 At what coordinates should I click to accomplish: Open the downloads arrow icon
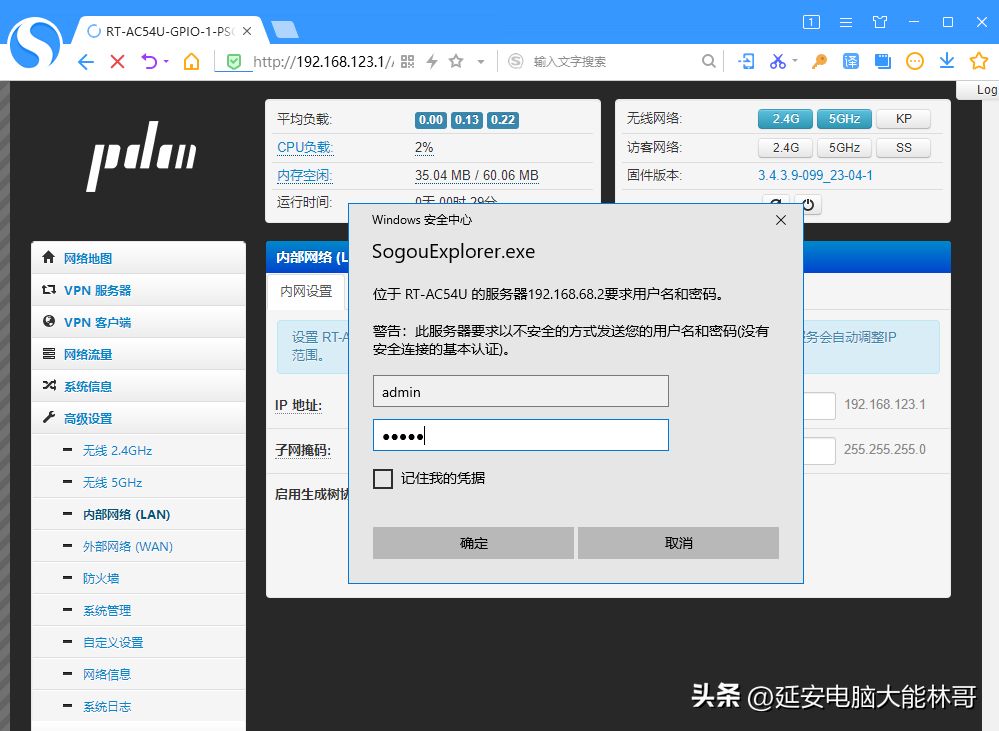pos(946,62)
